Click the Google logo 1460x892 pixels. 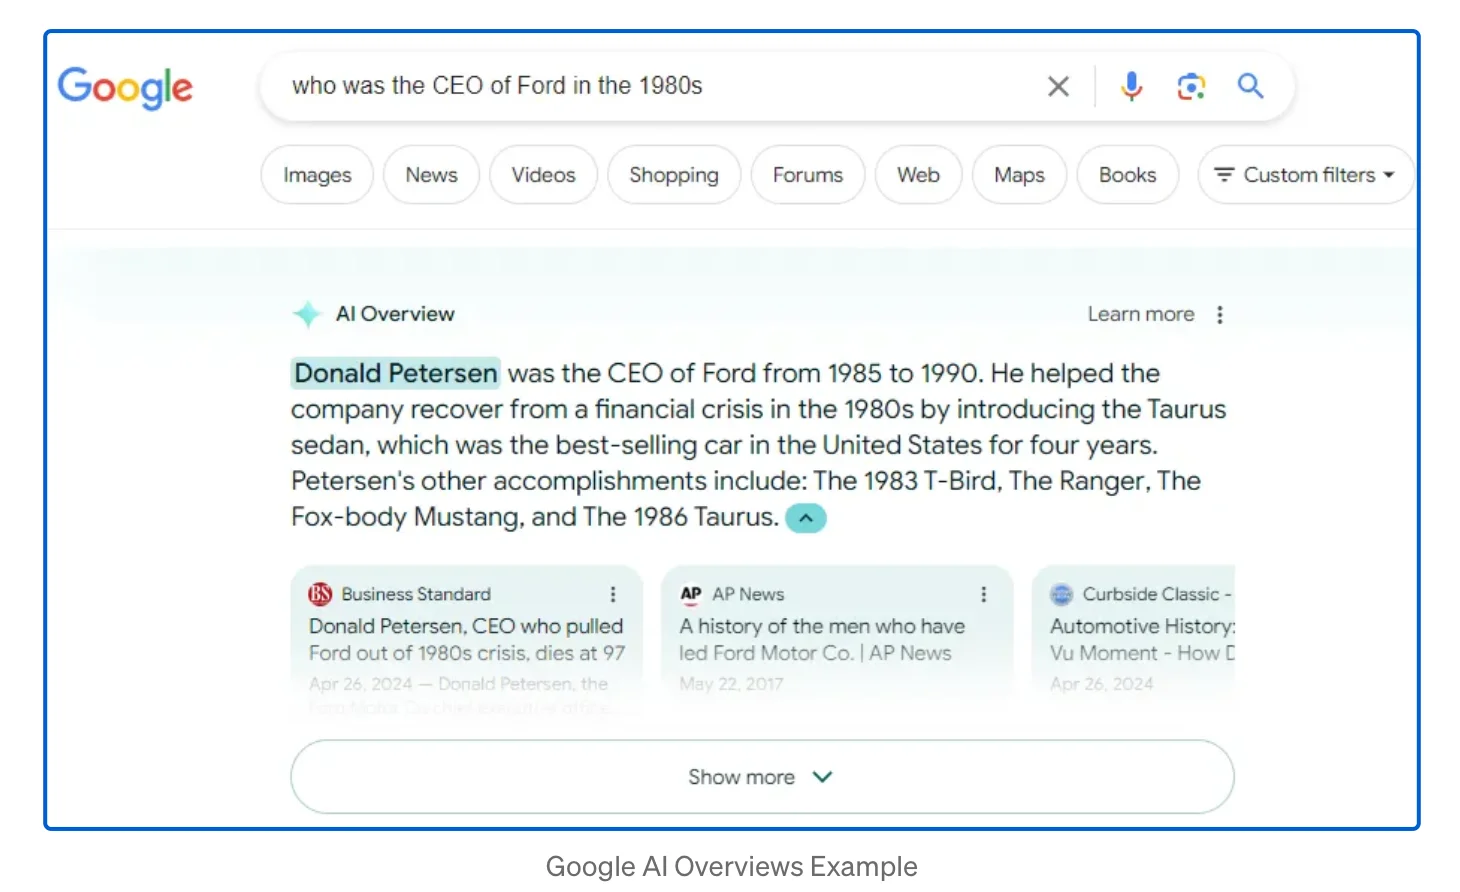click(x=124, y=88)
